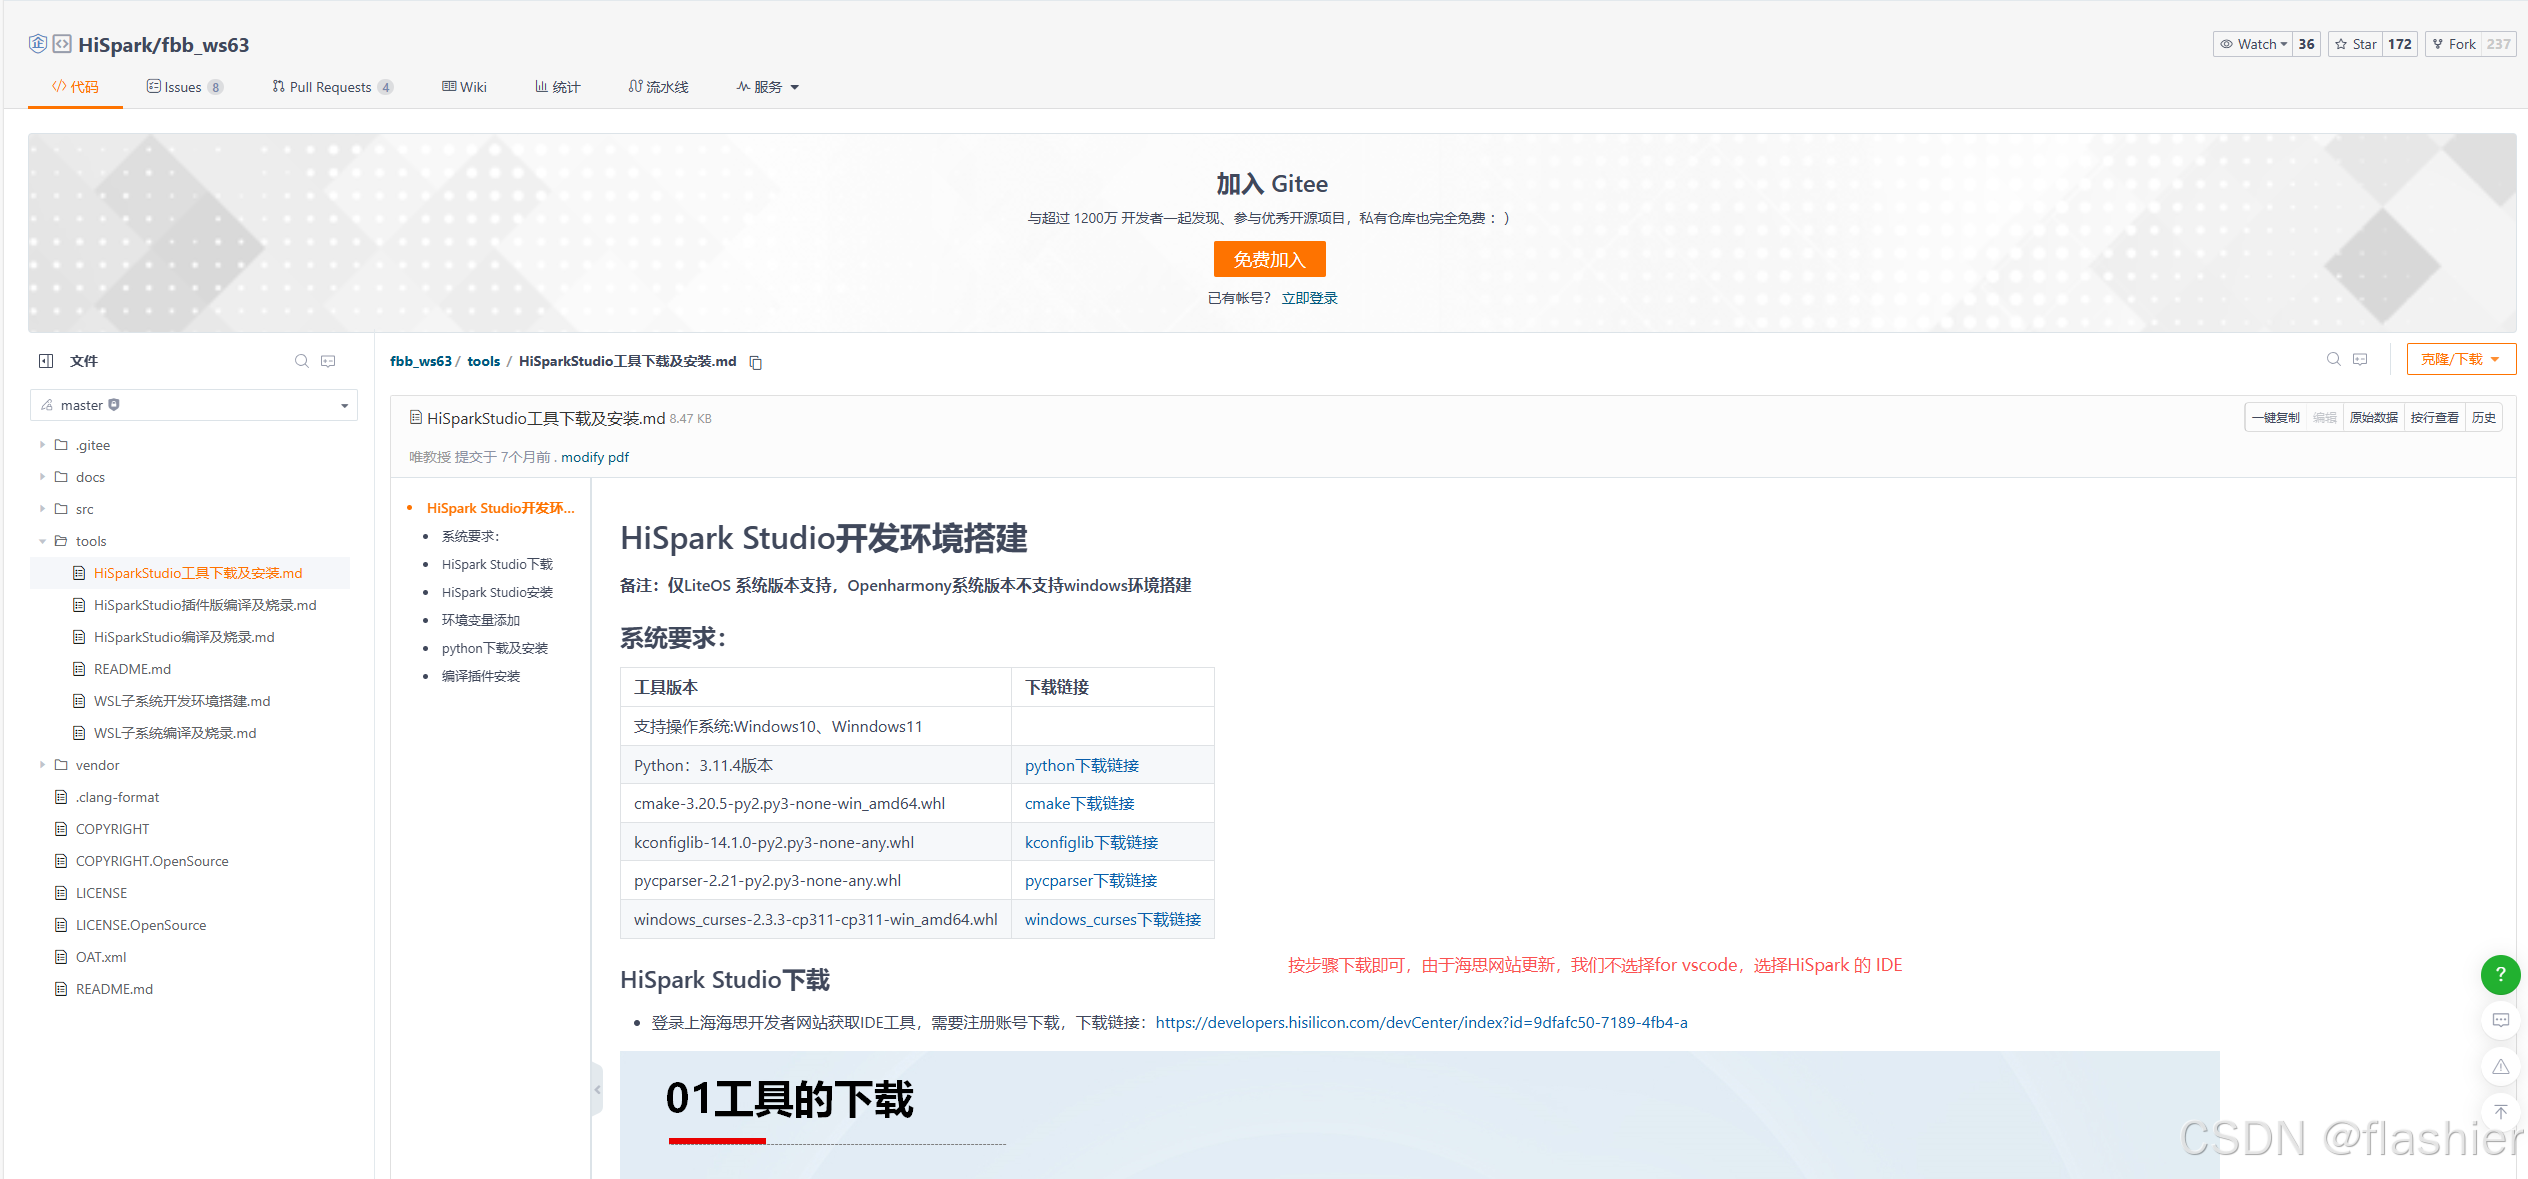Image resolution: width=2528 pixels, height=1179 pixels.
Task: Open the python下载链接 link
Action: coord(1081,765)
